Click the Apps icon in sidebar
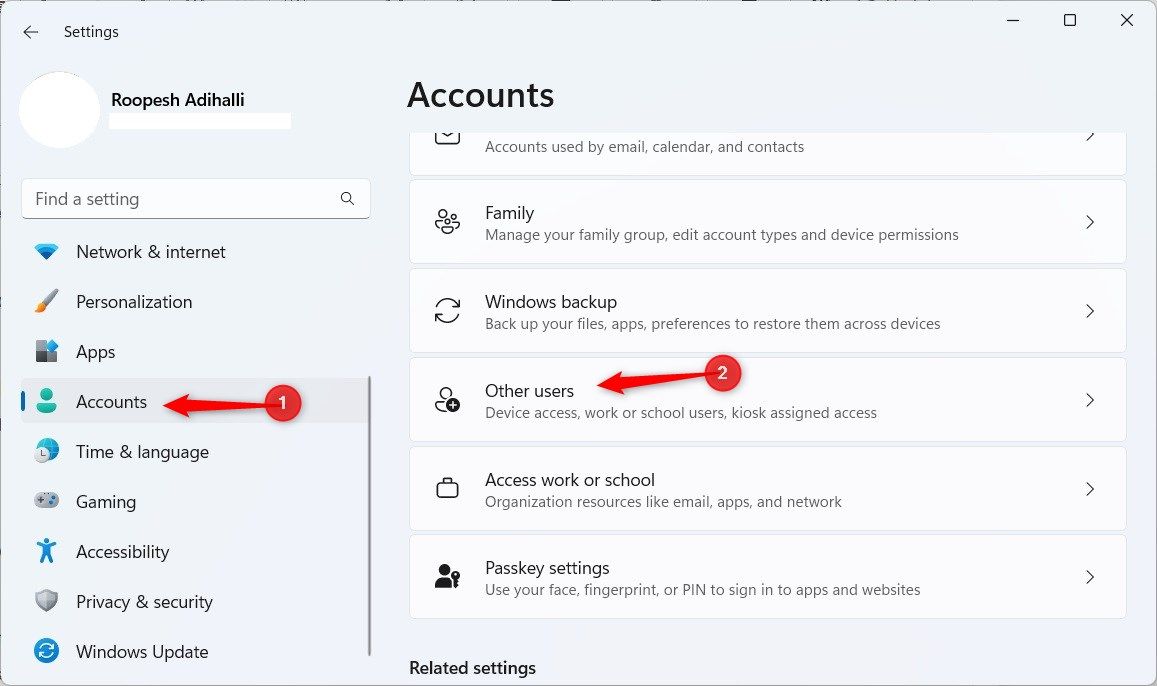Screen dimensions: 1157x686 pos(46,351)
